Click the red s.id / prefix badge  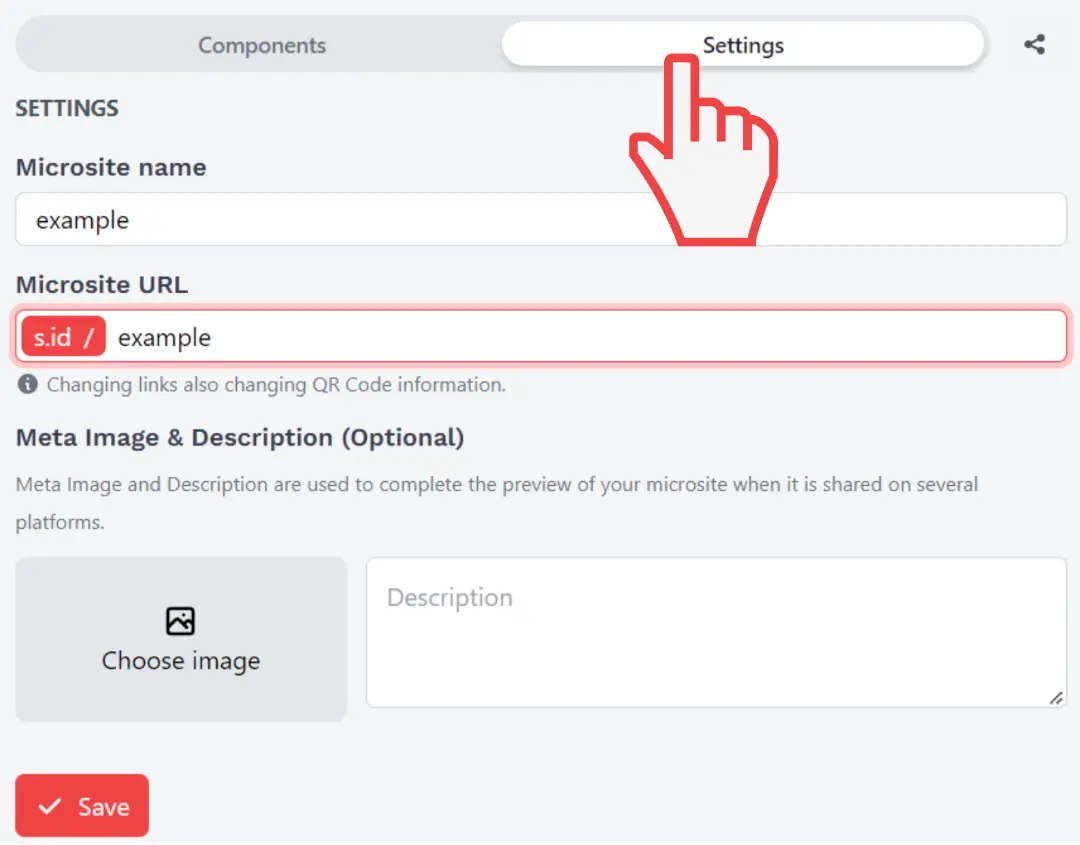(x=63, y=338)
